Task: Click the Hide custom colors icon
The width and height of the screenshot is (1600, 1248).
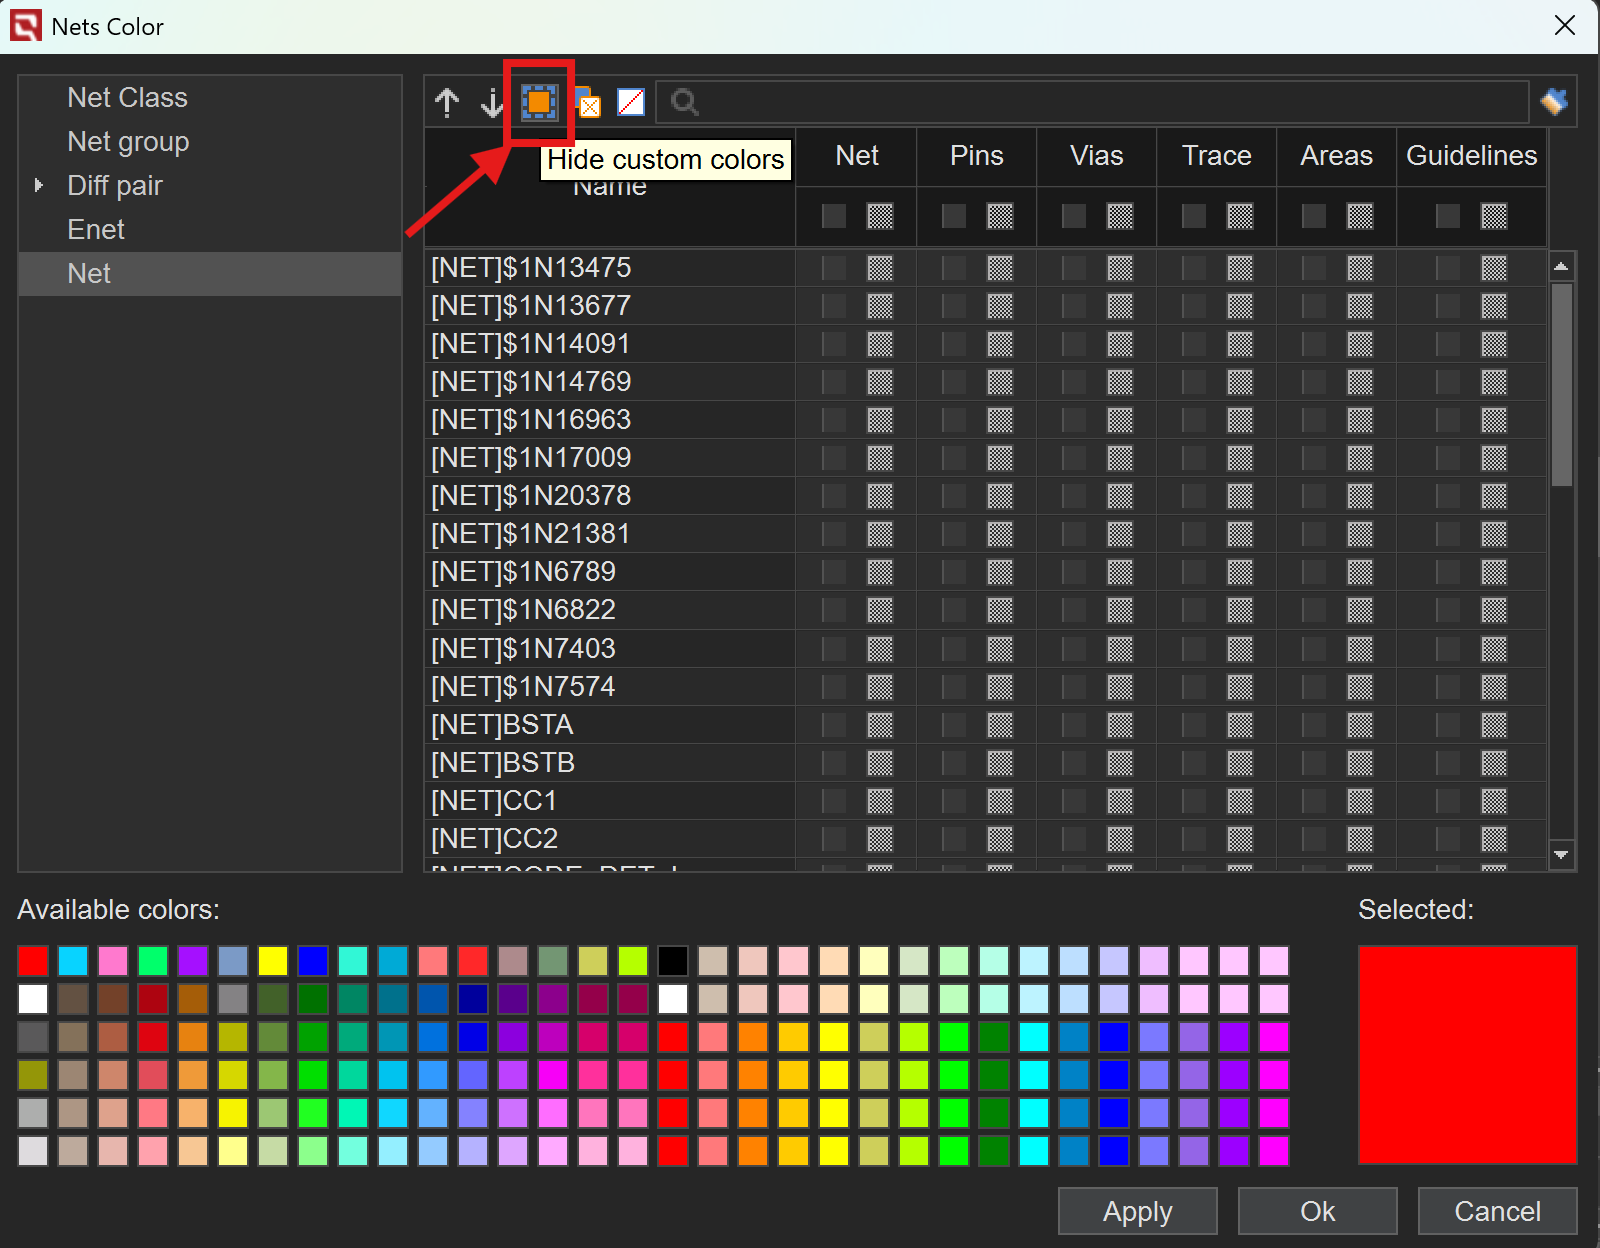Action: pos(539,102)
